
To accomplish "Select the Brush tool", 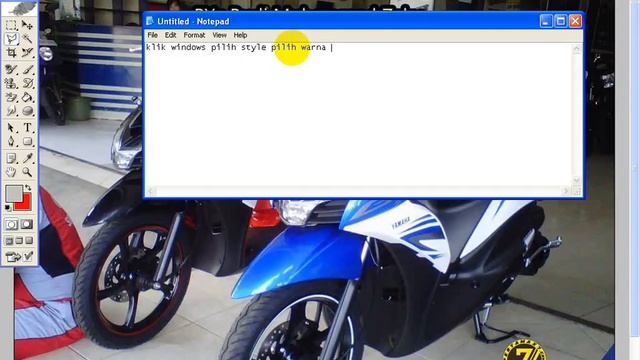I will click(x=27, y=70).
